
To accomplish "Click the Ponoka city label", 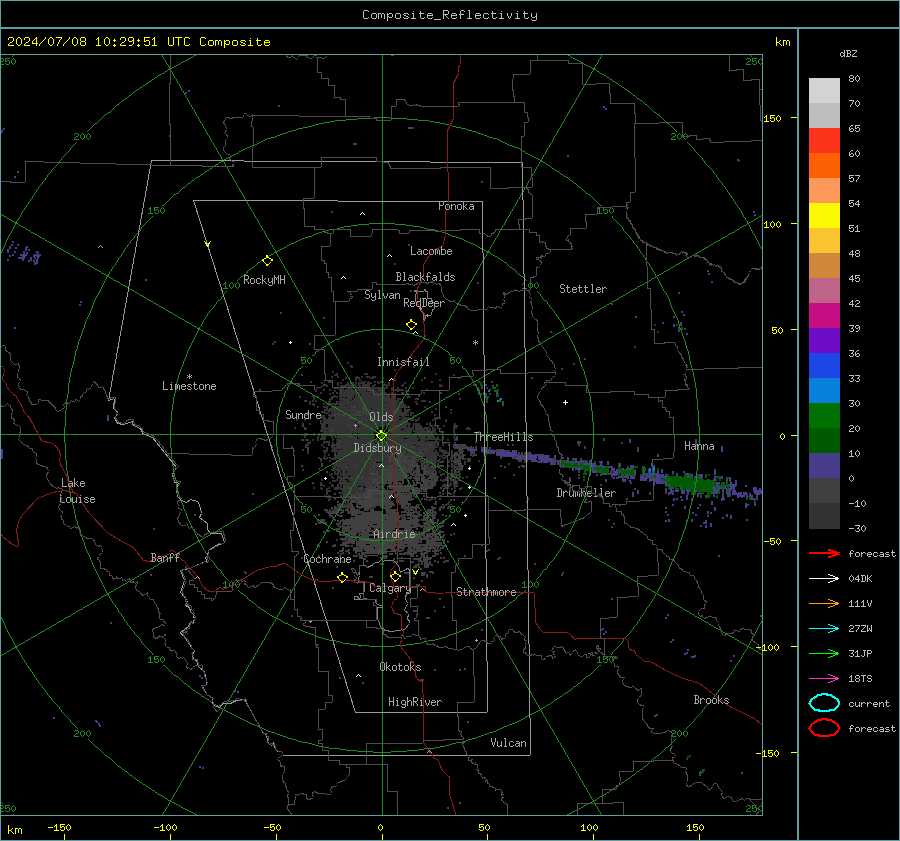I will (456, 206).
